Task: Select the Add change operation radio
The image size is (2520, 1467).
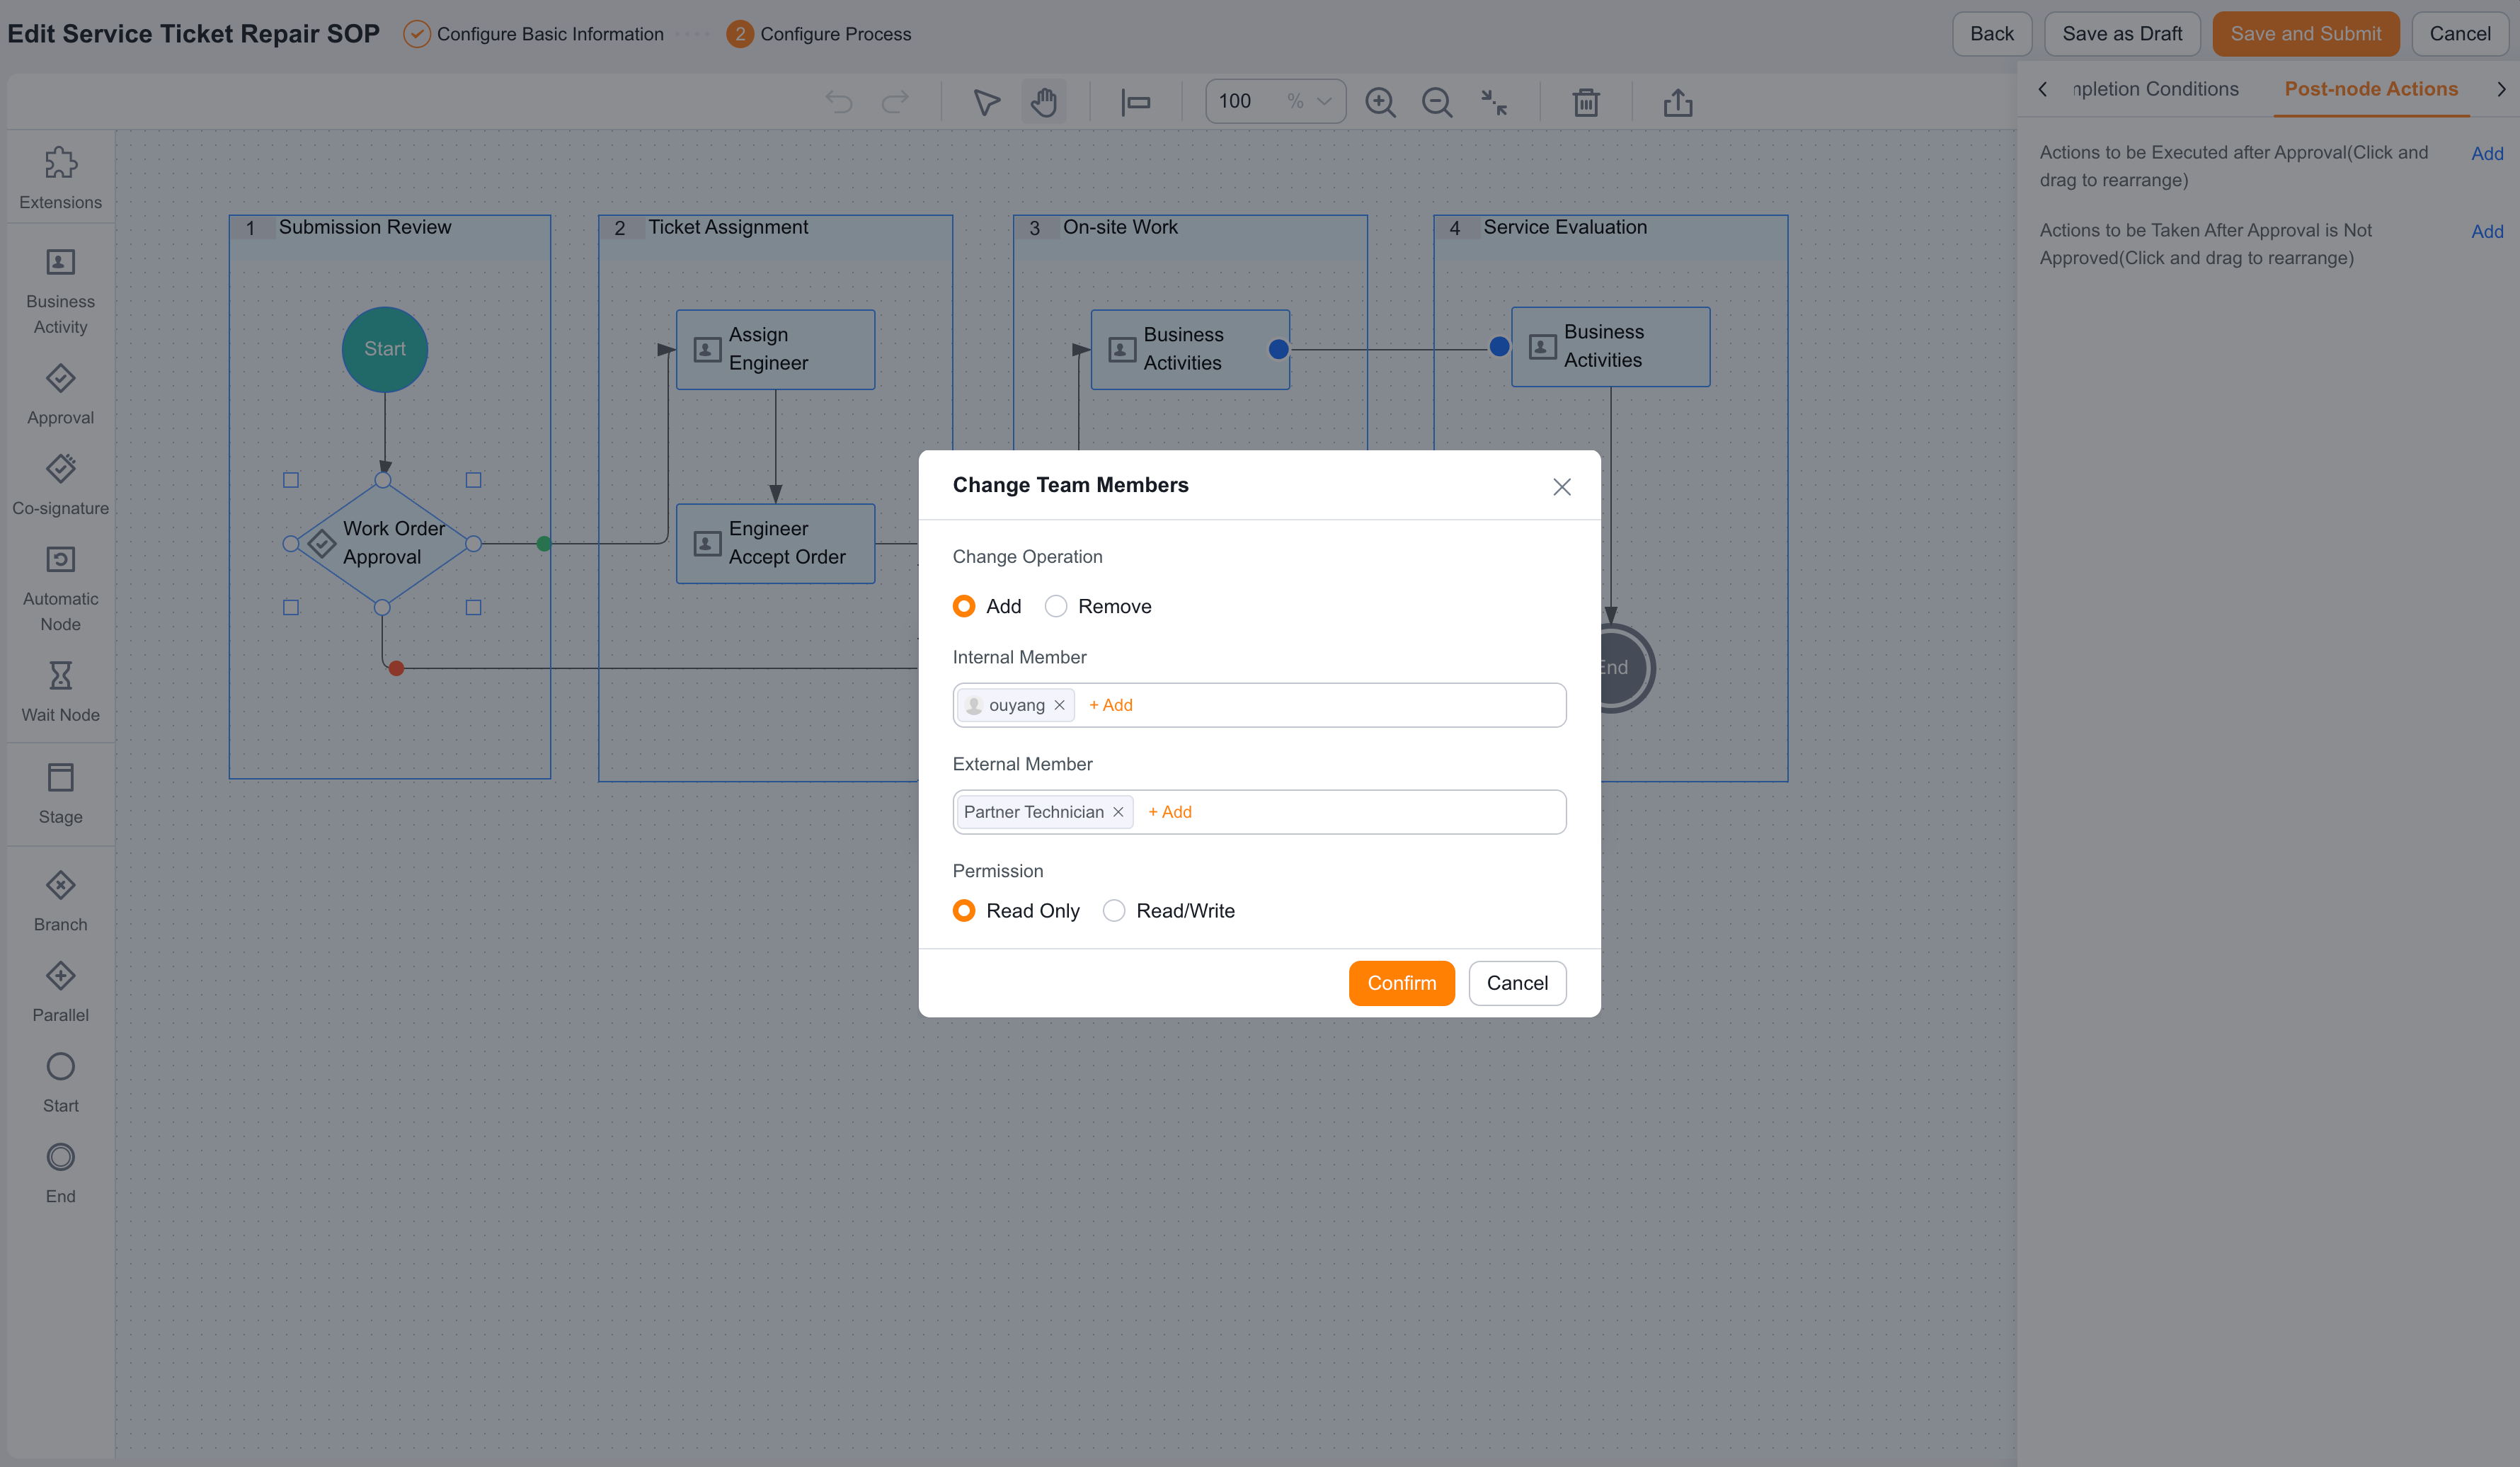Action: coord(964,606)
